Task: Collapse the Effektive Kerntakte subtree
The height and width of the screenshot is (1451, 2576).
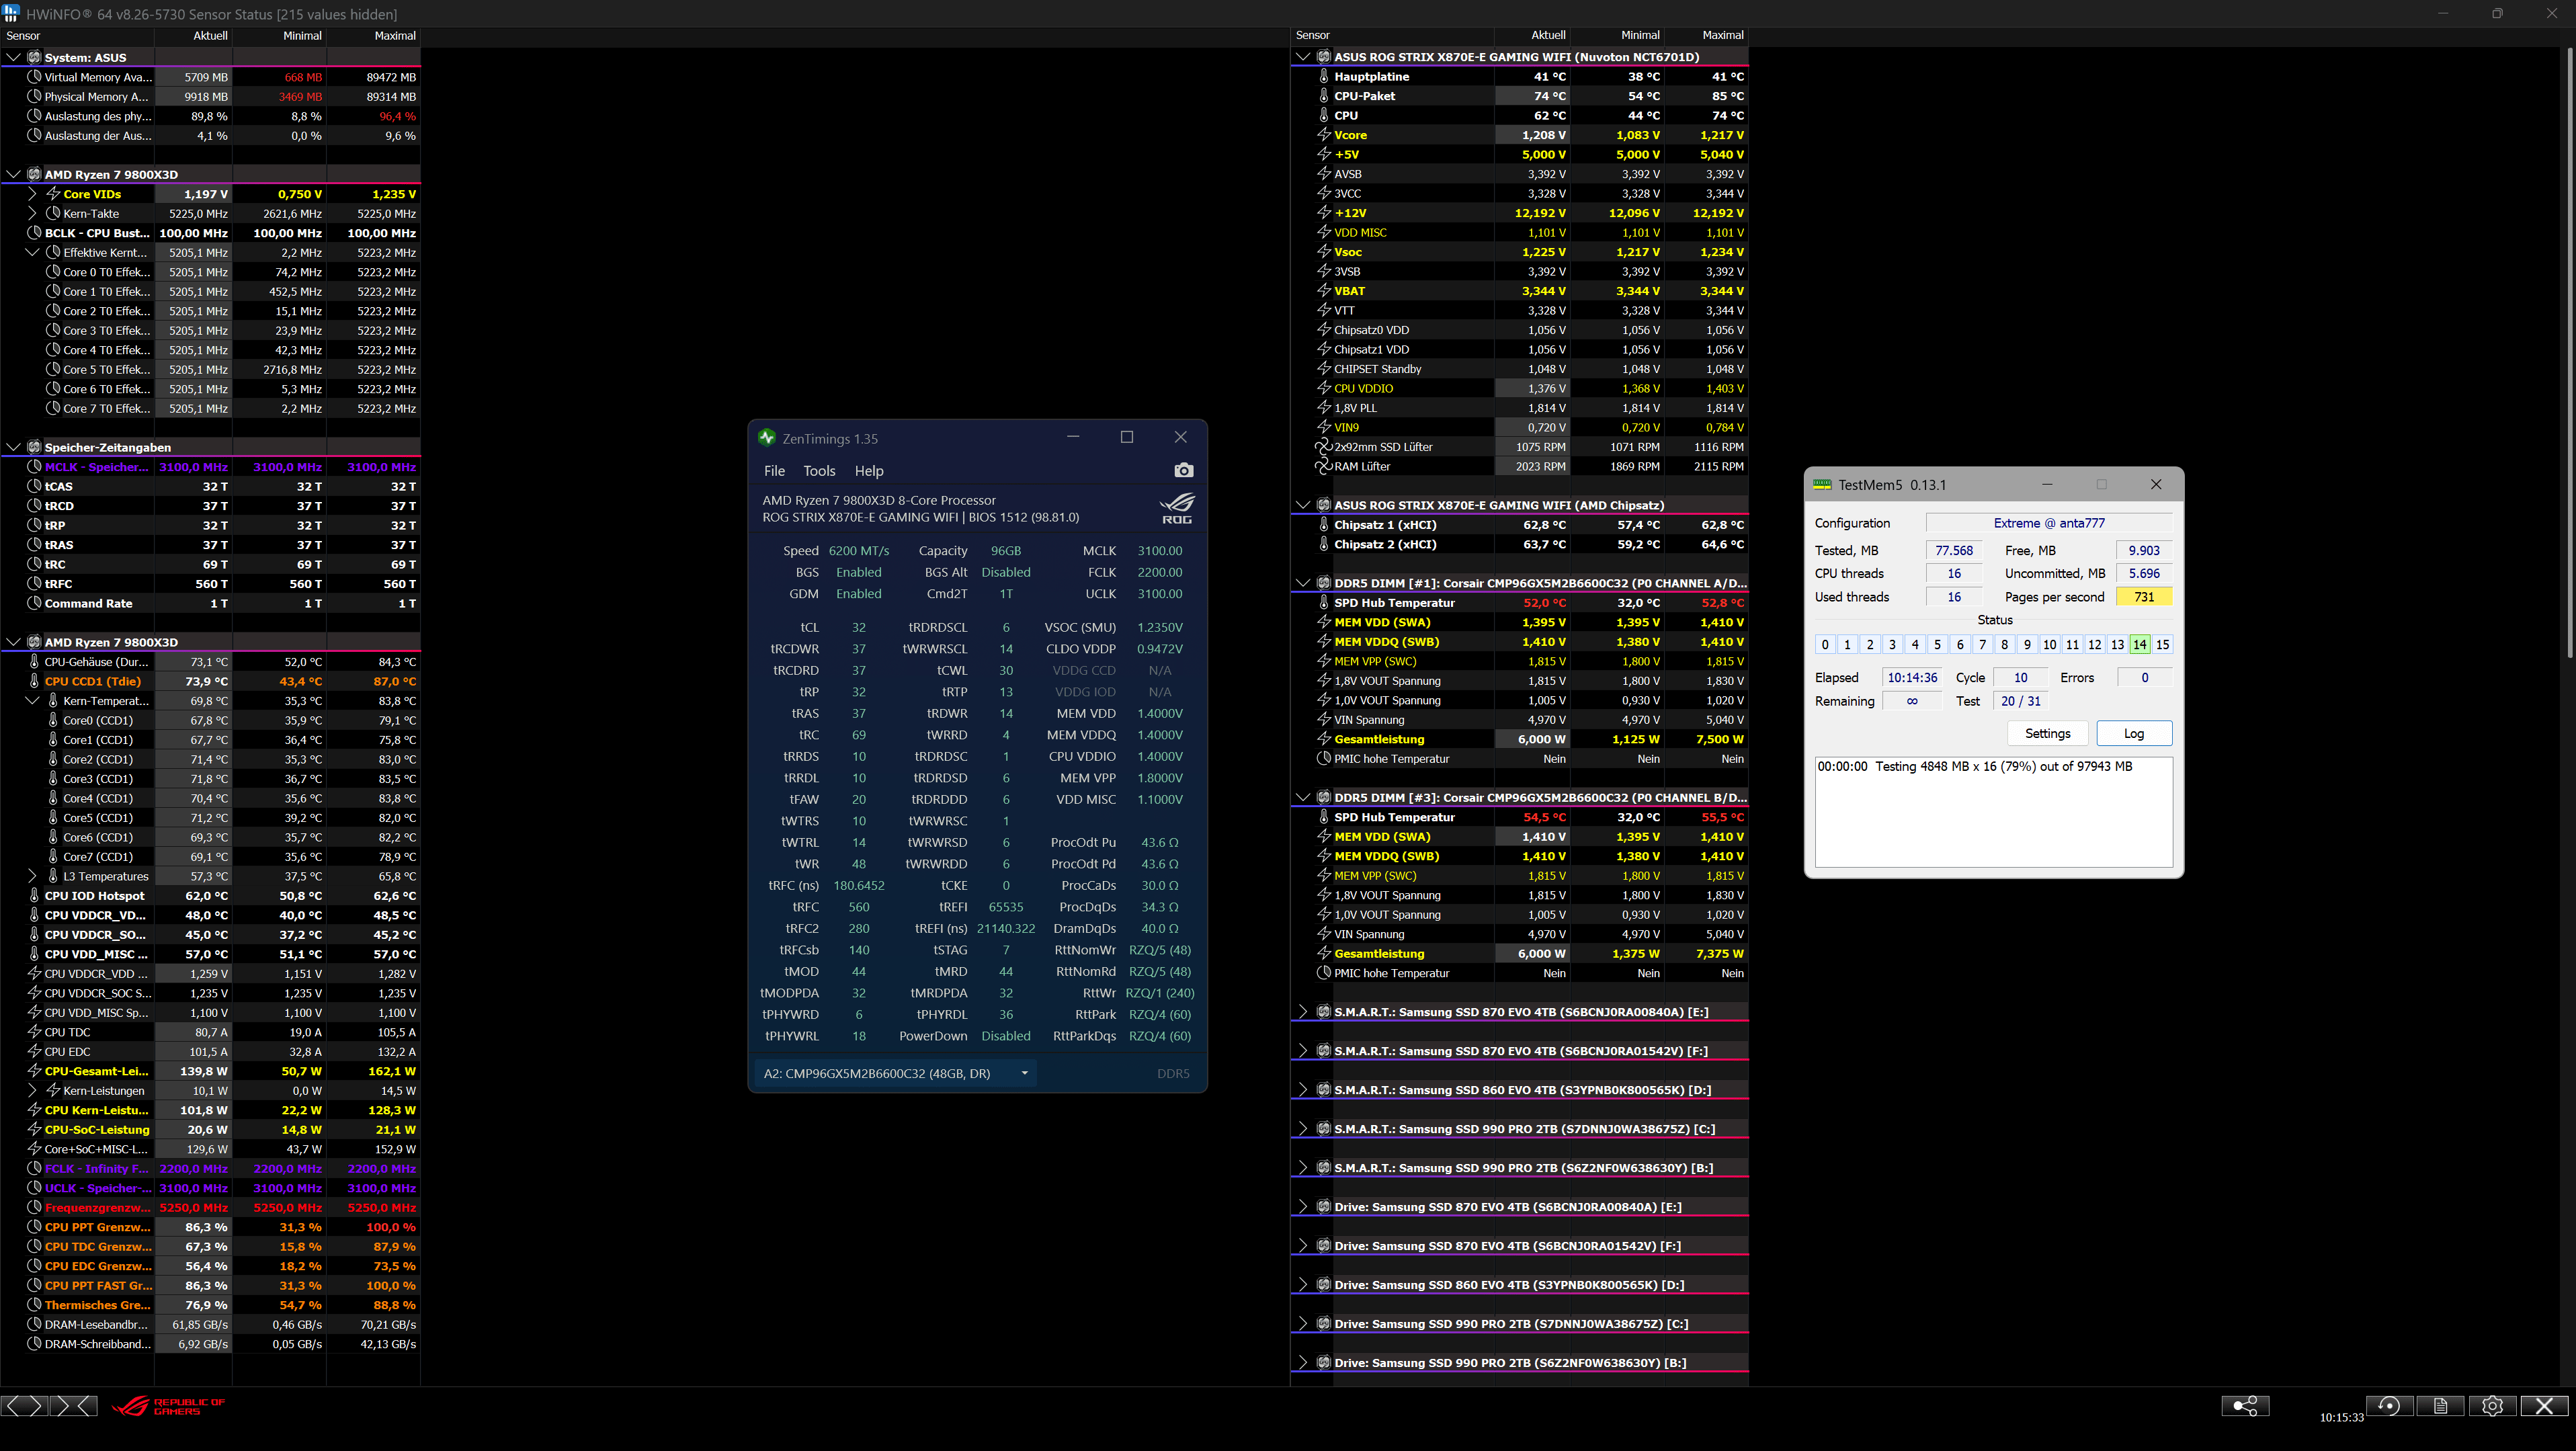Action: 32,252
